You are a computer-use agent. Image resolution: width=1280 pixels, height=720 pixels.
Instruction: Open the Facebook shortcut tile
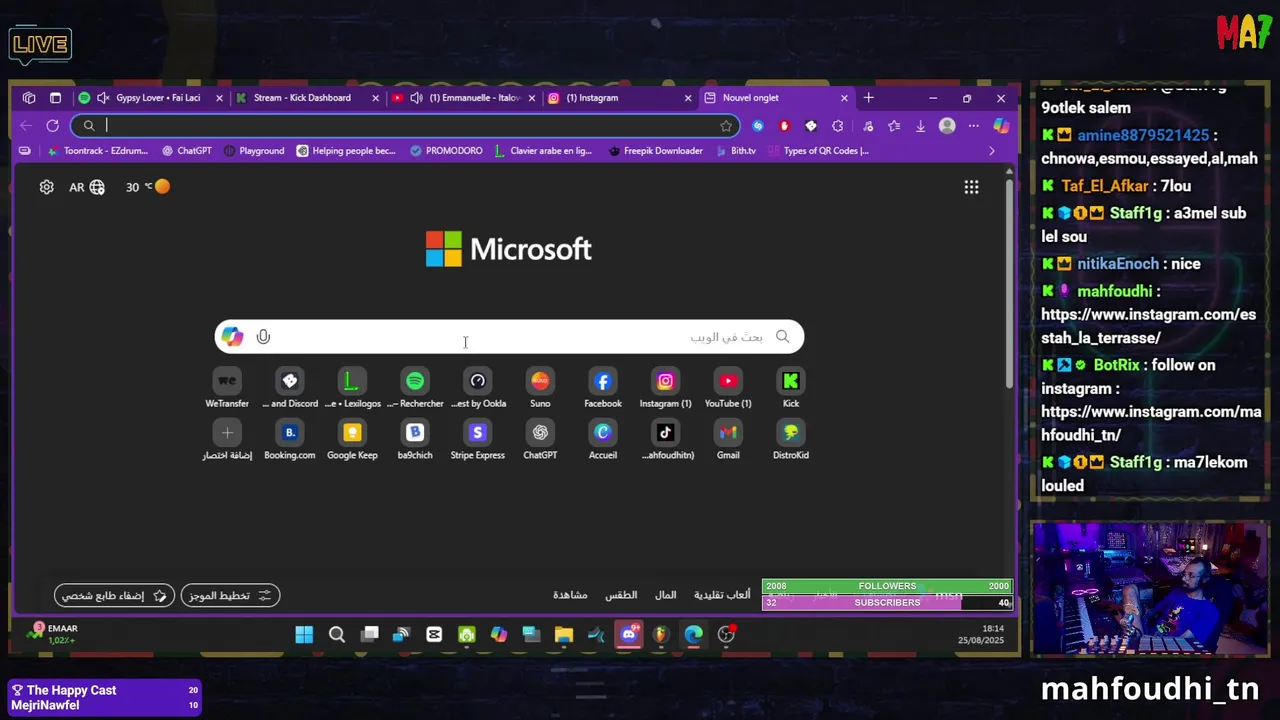pyautogui.click(x=603, y=388)
